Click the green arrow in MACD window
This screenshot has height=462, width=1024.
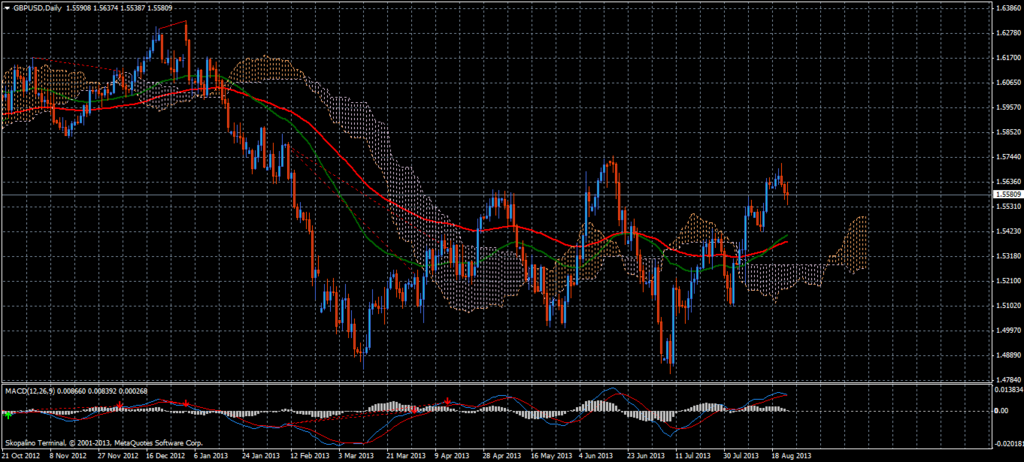pyautogui.click(x=8, y=413)
